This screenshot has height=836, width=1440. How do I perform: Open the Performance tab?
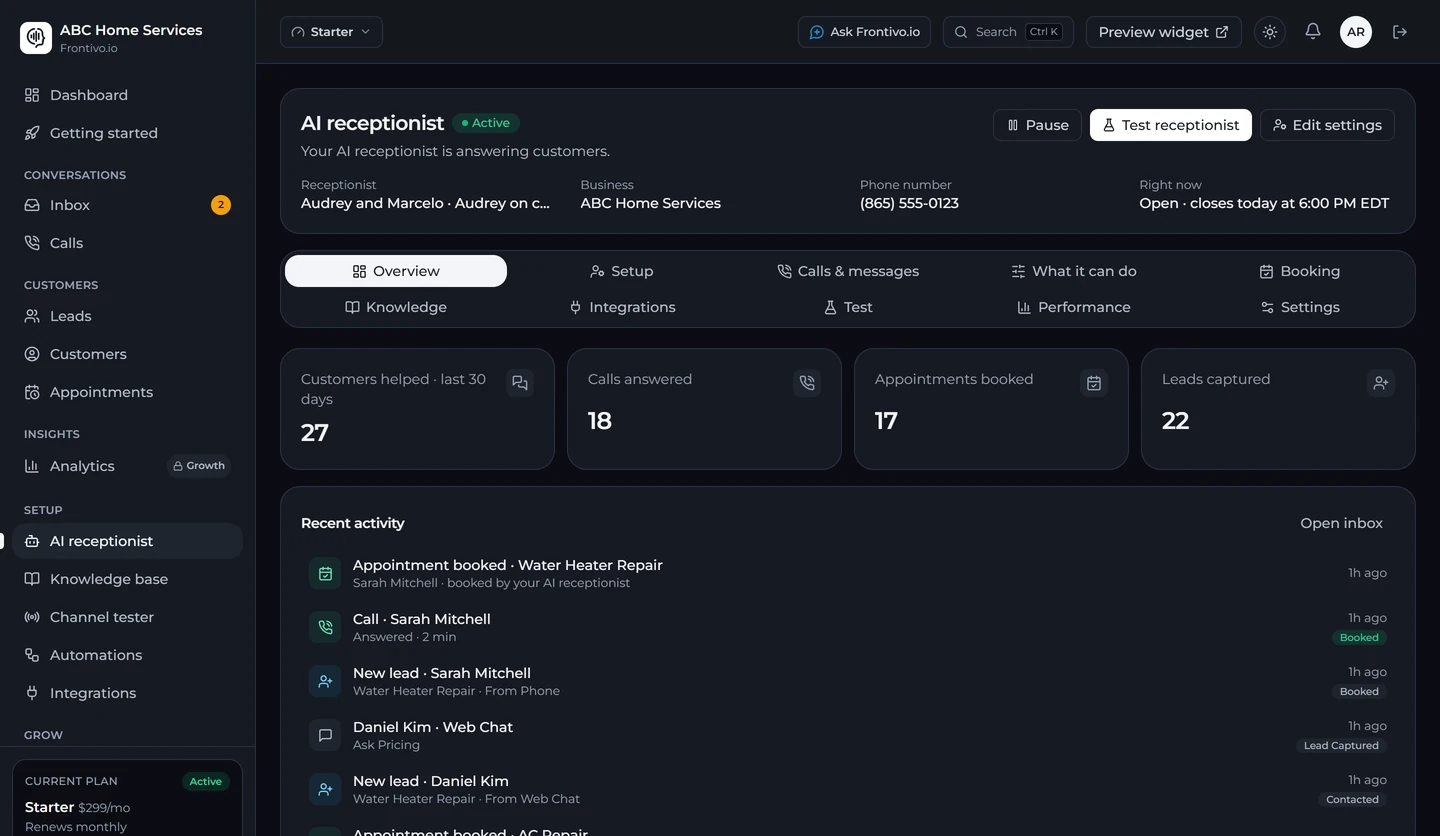coord(1074,307)
